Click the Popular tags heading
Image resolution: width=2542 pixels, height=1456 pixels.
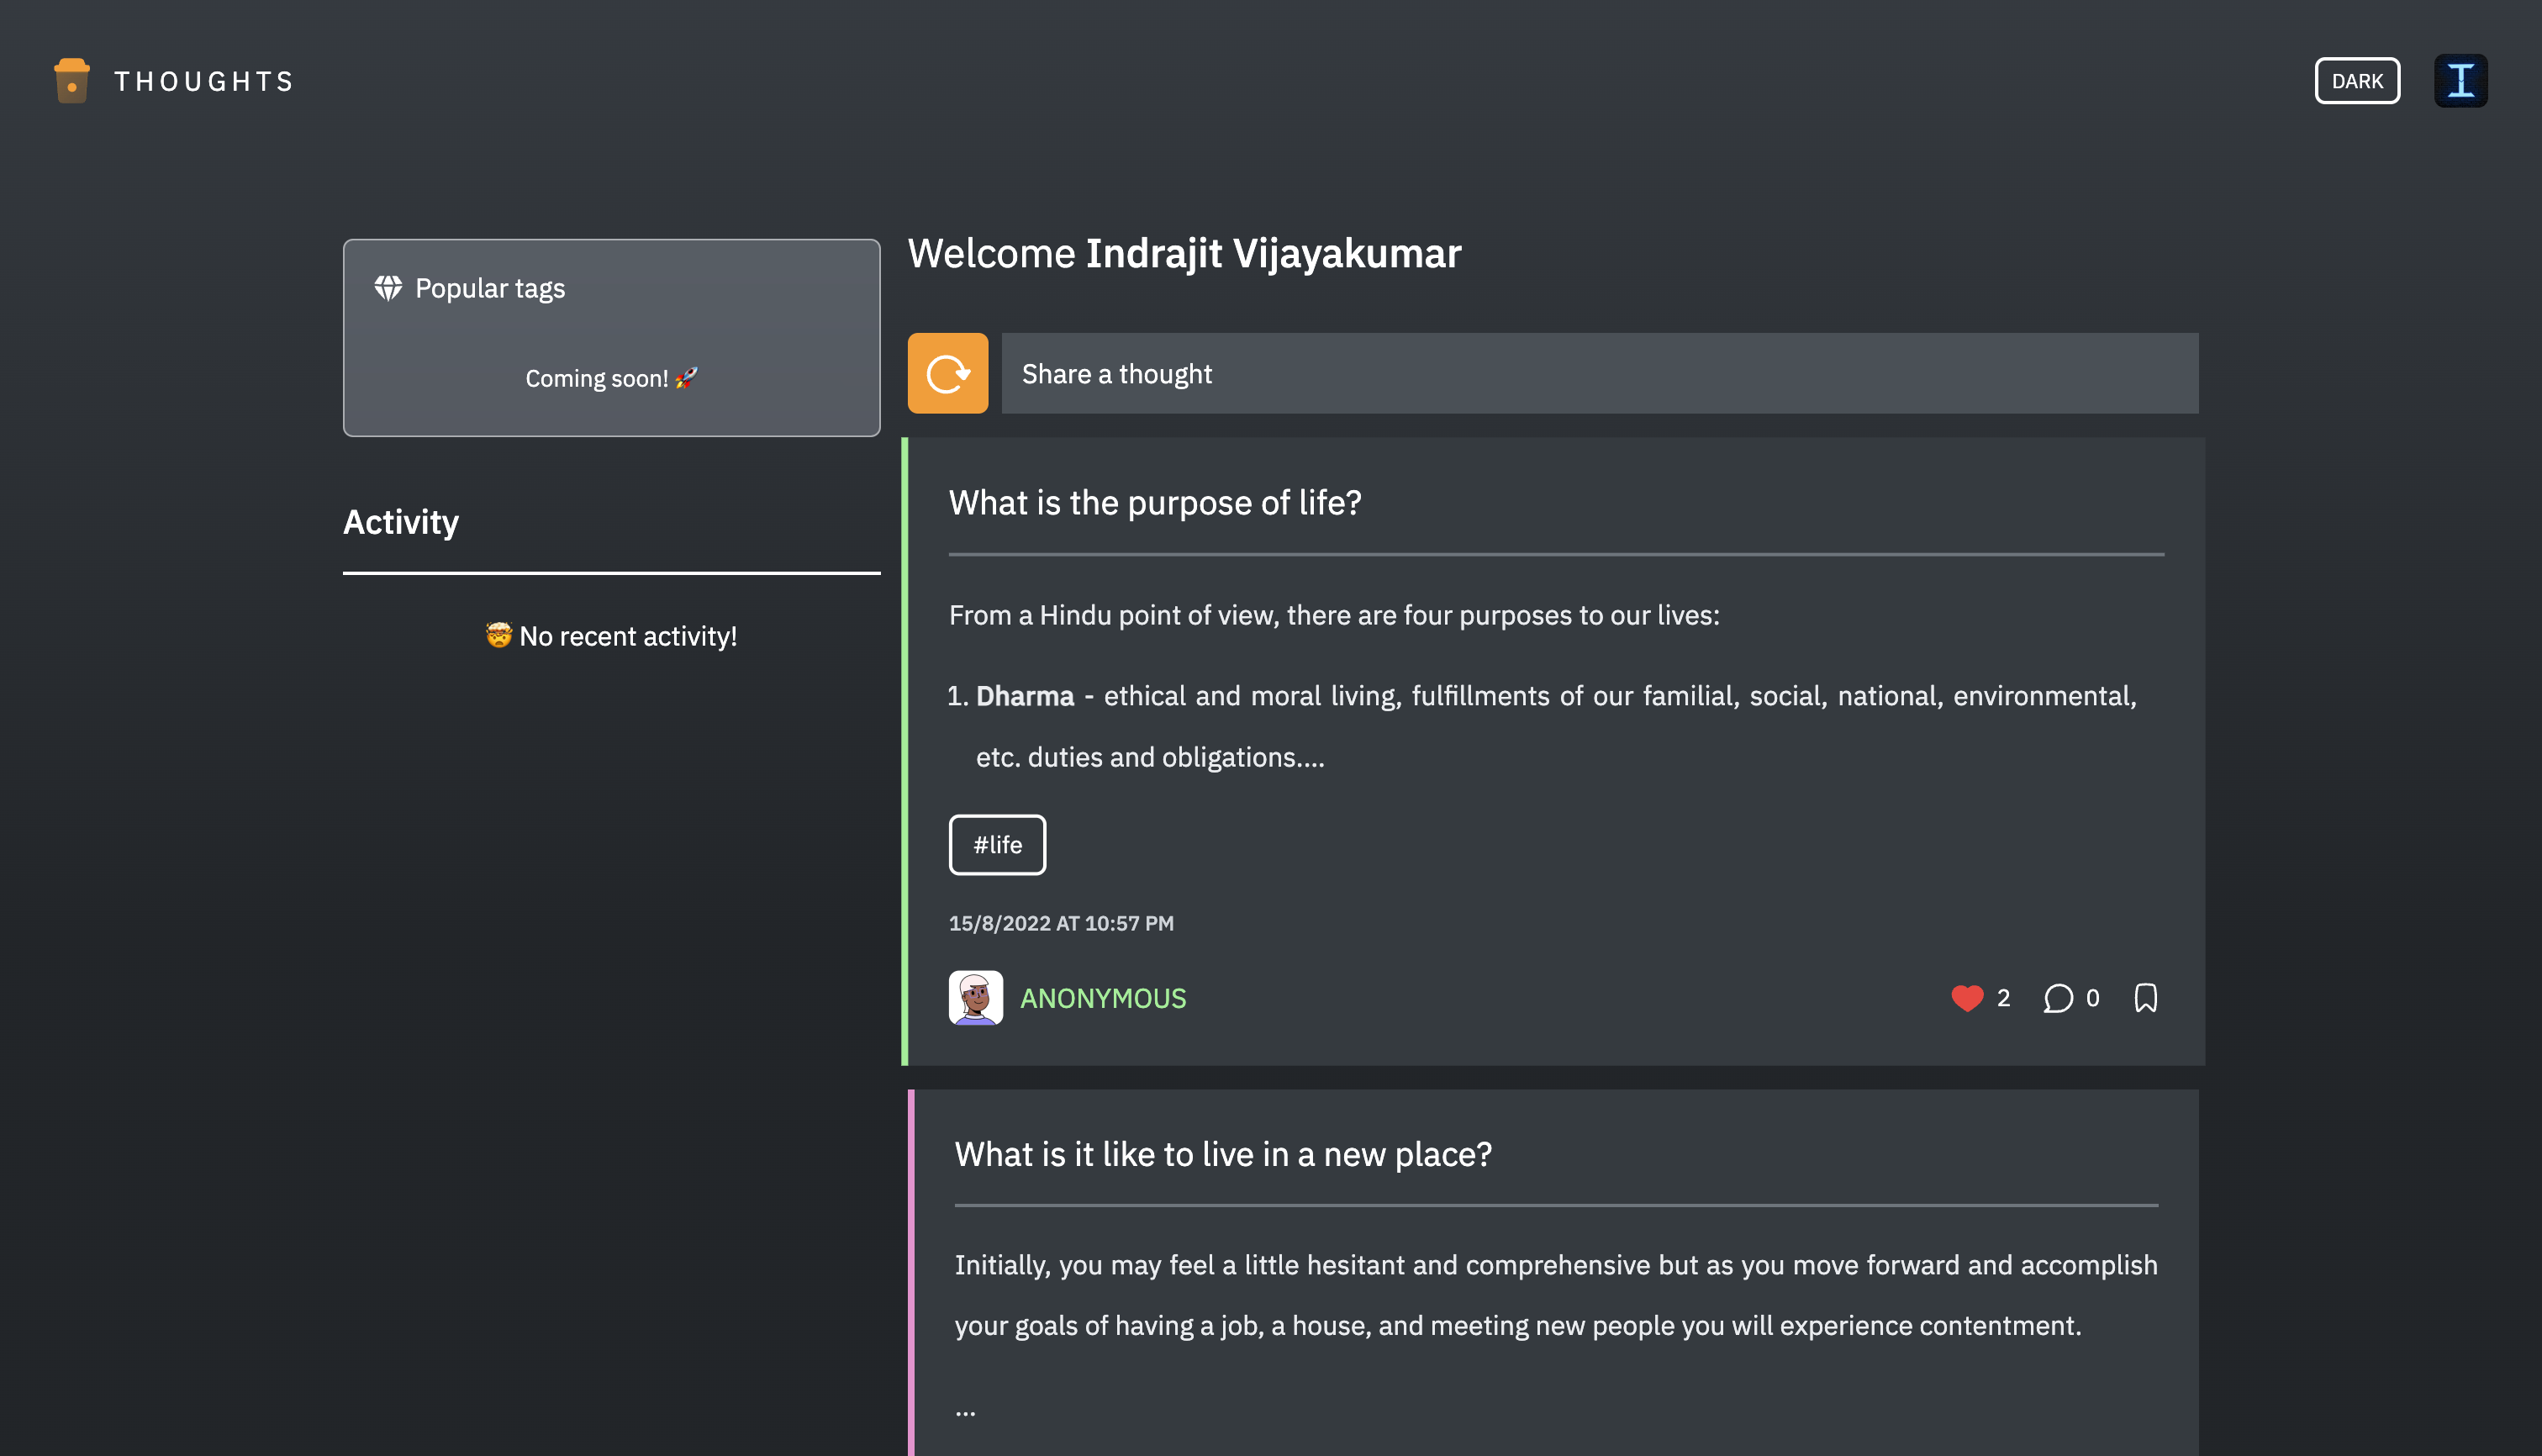click(490, 288)
